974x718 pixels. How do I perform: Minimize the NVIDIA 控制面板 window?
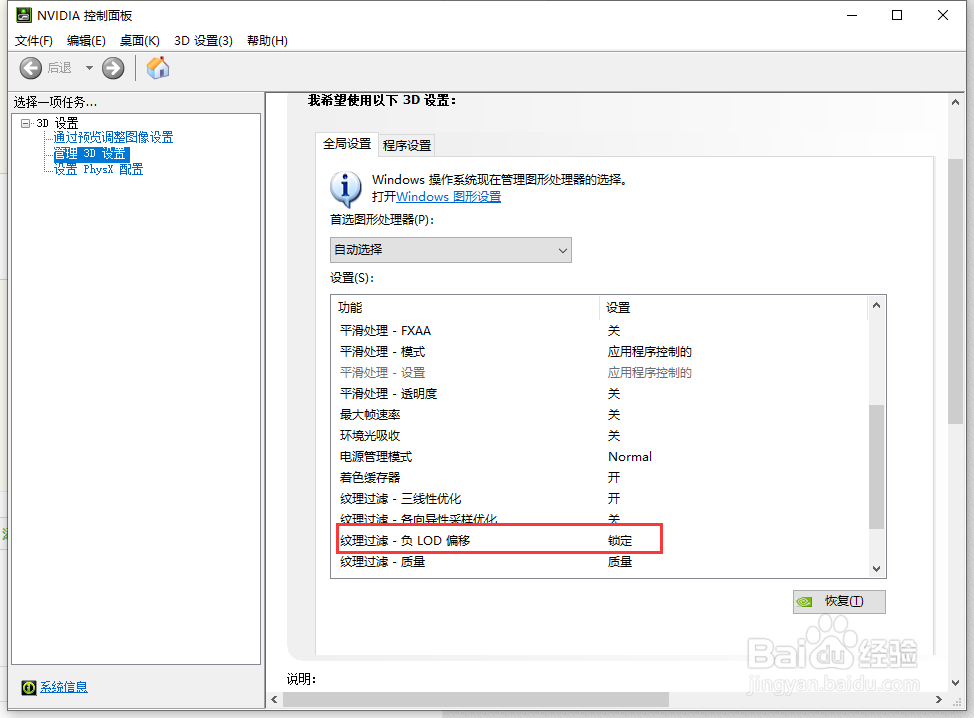point(852,15)
